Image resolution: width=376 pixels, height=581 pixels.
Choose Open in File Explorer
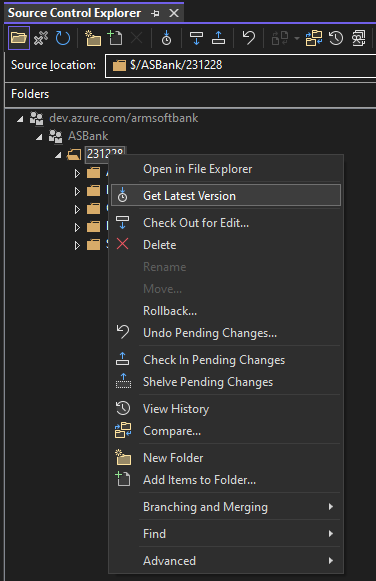pos(226,169)
